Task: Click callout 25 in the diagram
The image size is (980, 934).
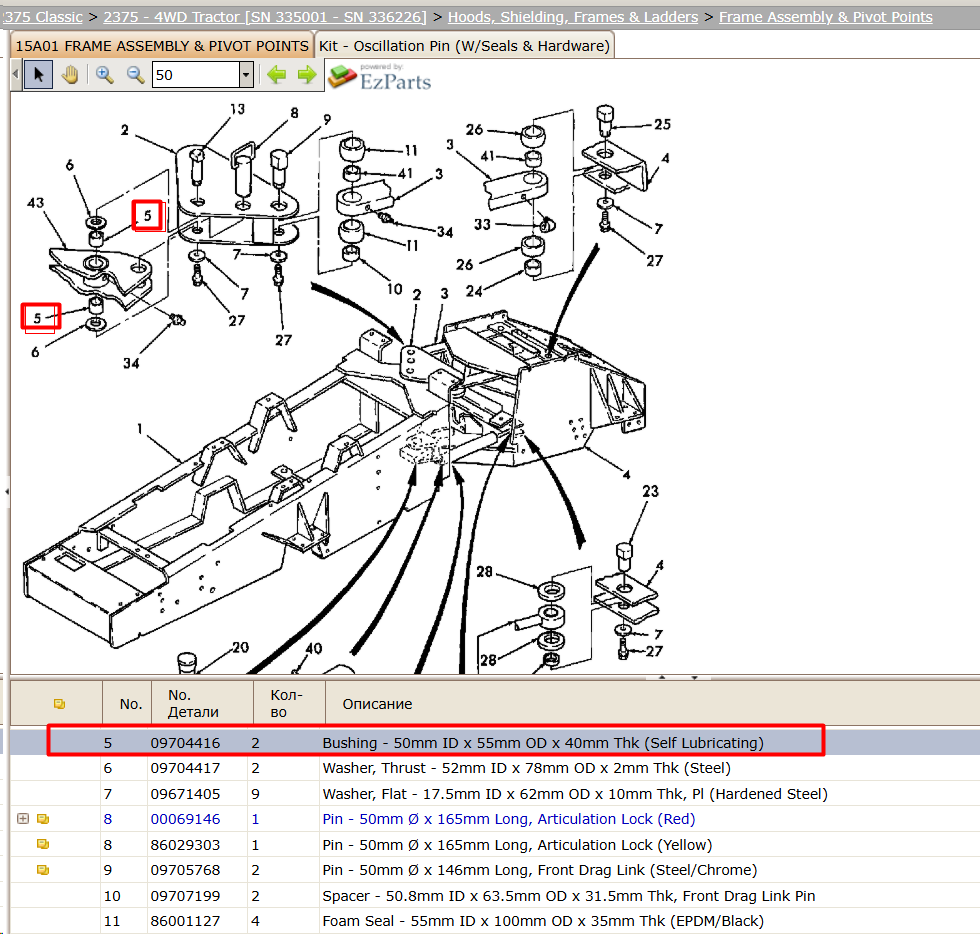Action: tap(662, 124)
